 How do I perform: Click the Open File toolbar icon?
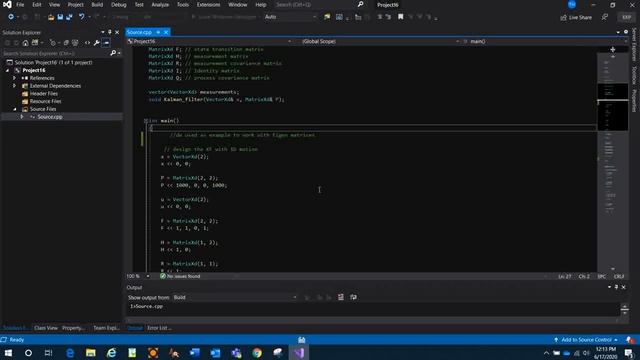point(51,17)
